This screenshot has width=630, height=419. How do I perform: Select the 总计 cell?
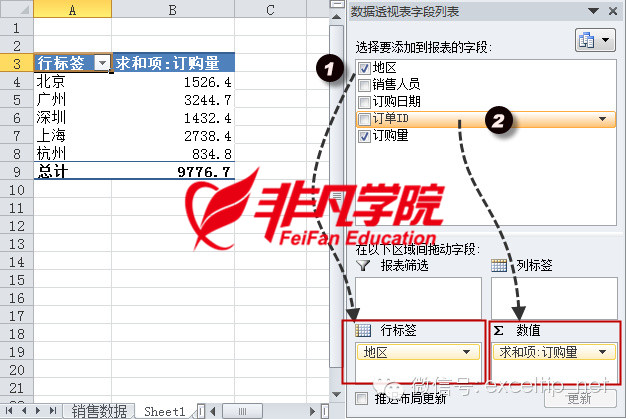72,172
